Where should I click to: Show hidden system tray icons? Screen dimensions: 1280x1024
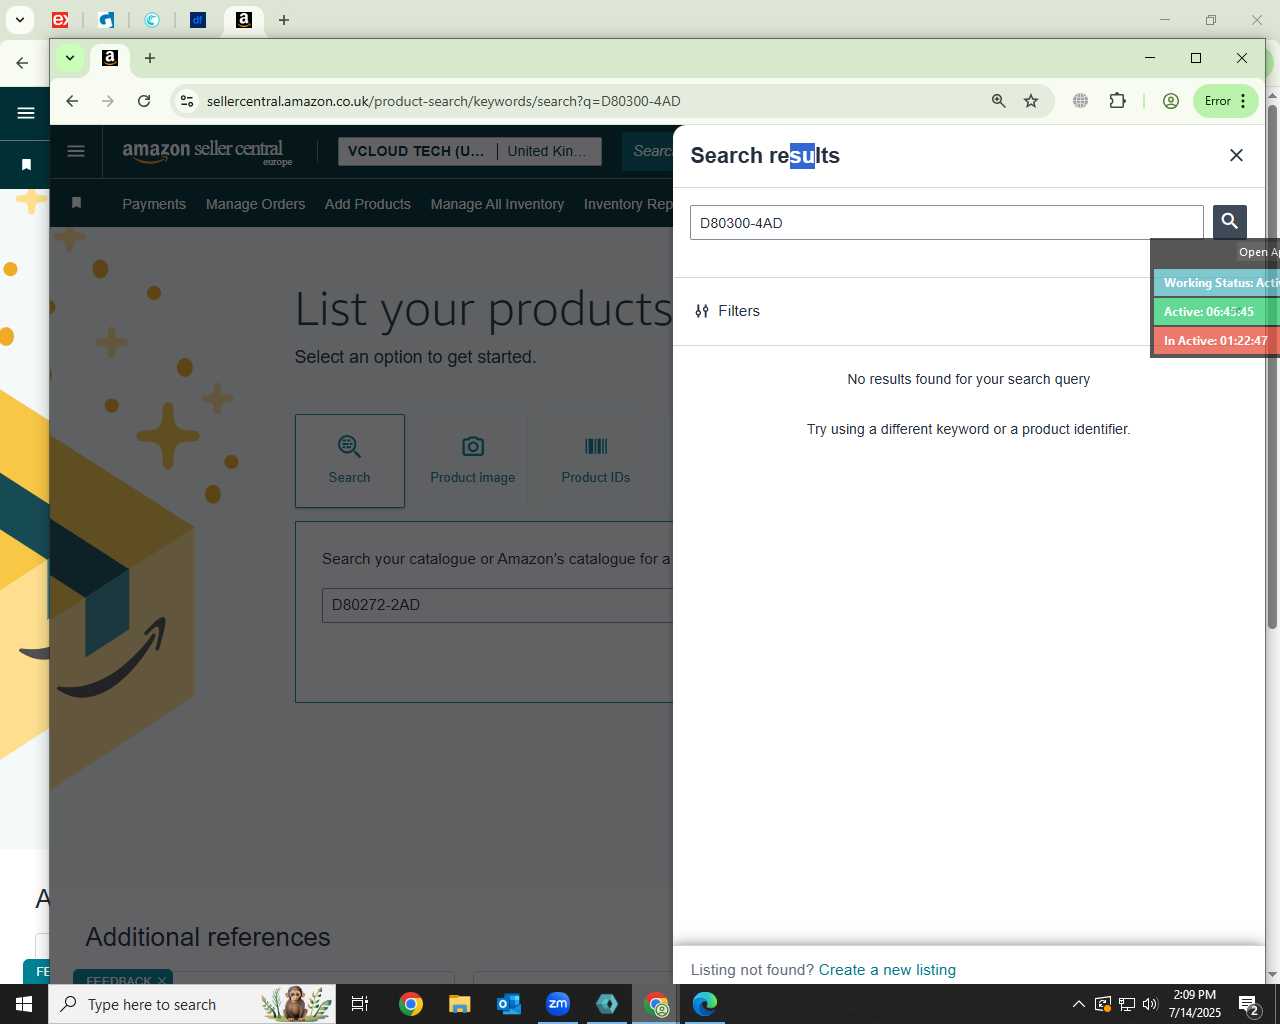coord(1078,1004)
